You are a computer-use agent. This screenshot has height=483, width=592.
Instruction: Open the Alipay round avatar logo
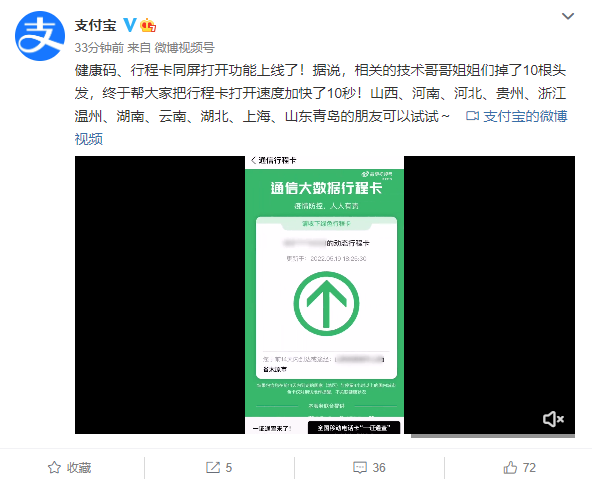(40, 36)
